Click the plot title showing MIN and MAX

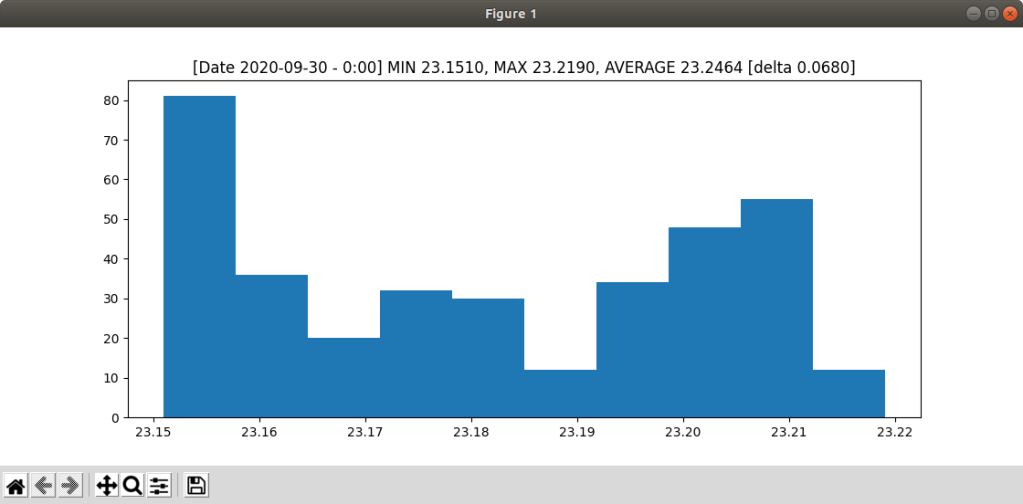pos(524,67)
